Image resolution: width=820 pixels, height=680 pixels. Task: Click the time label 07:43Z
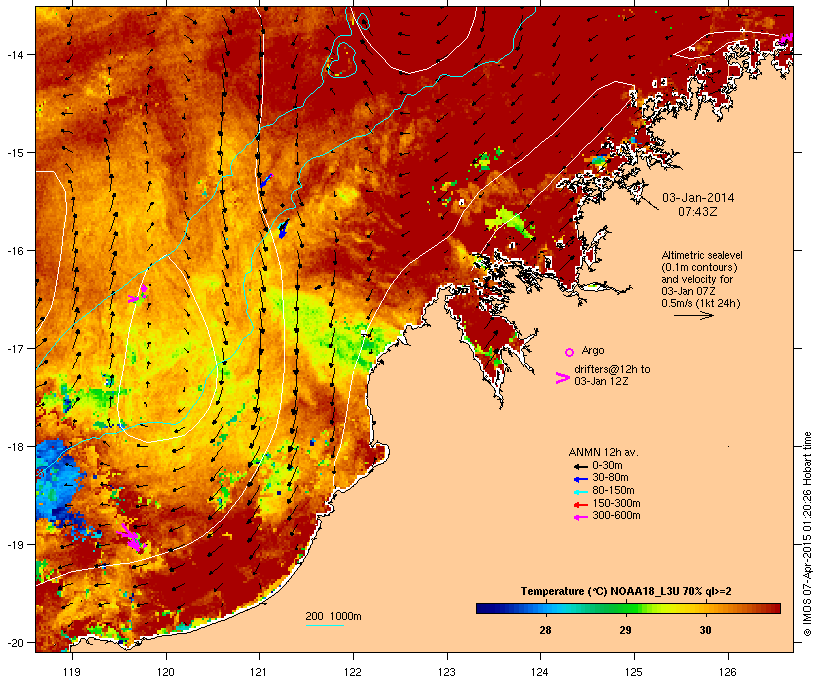coord(698,212)
